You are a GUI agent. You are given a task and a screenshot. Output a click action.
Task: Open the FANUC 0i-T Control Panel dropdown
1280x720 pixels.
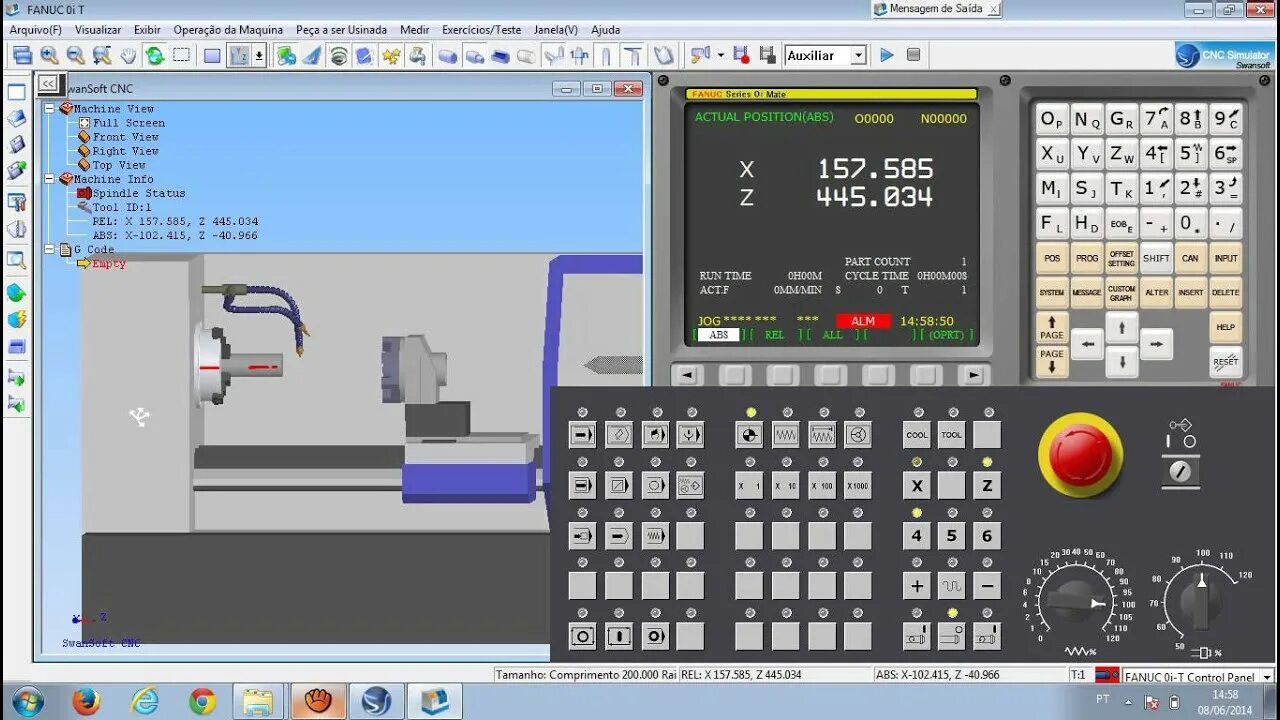pyautogui.click(x=1266, y=677)
